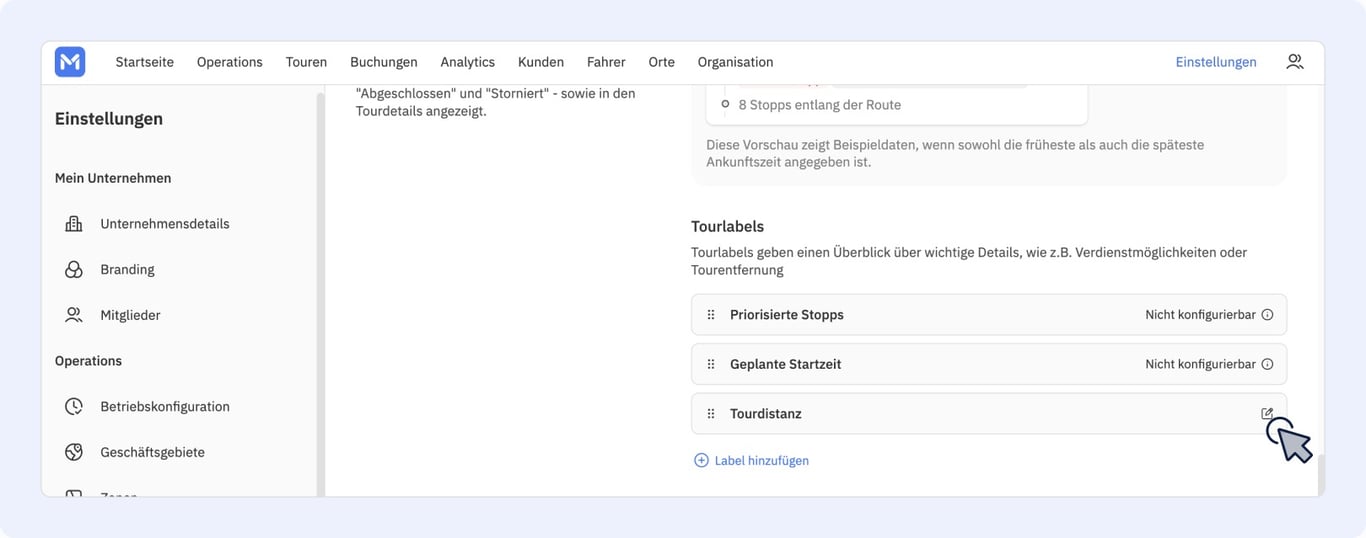Select Geschäftsgebiete in sidebar

tap(152, 452)
